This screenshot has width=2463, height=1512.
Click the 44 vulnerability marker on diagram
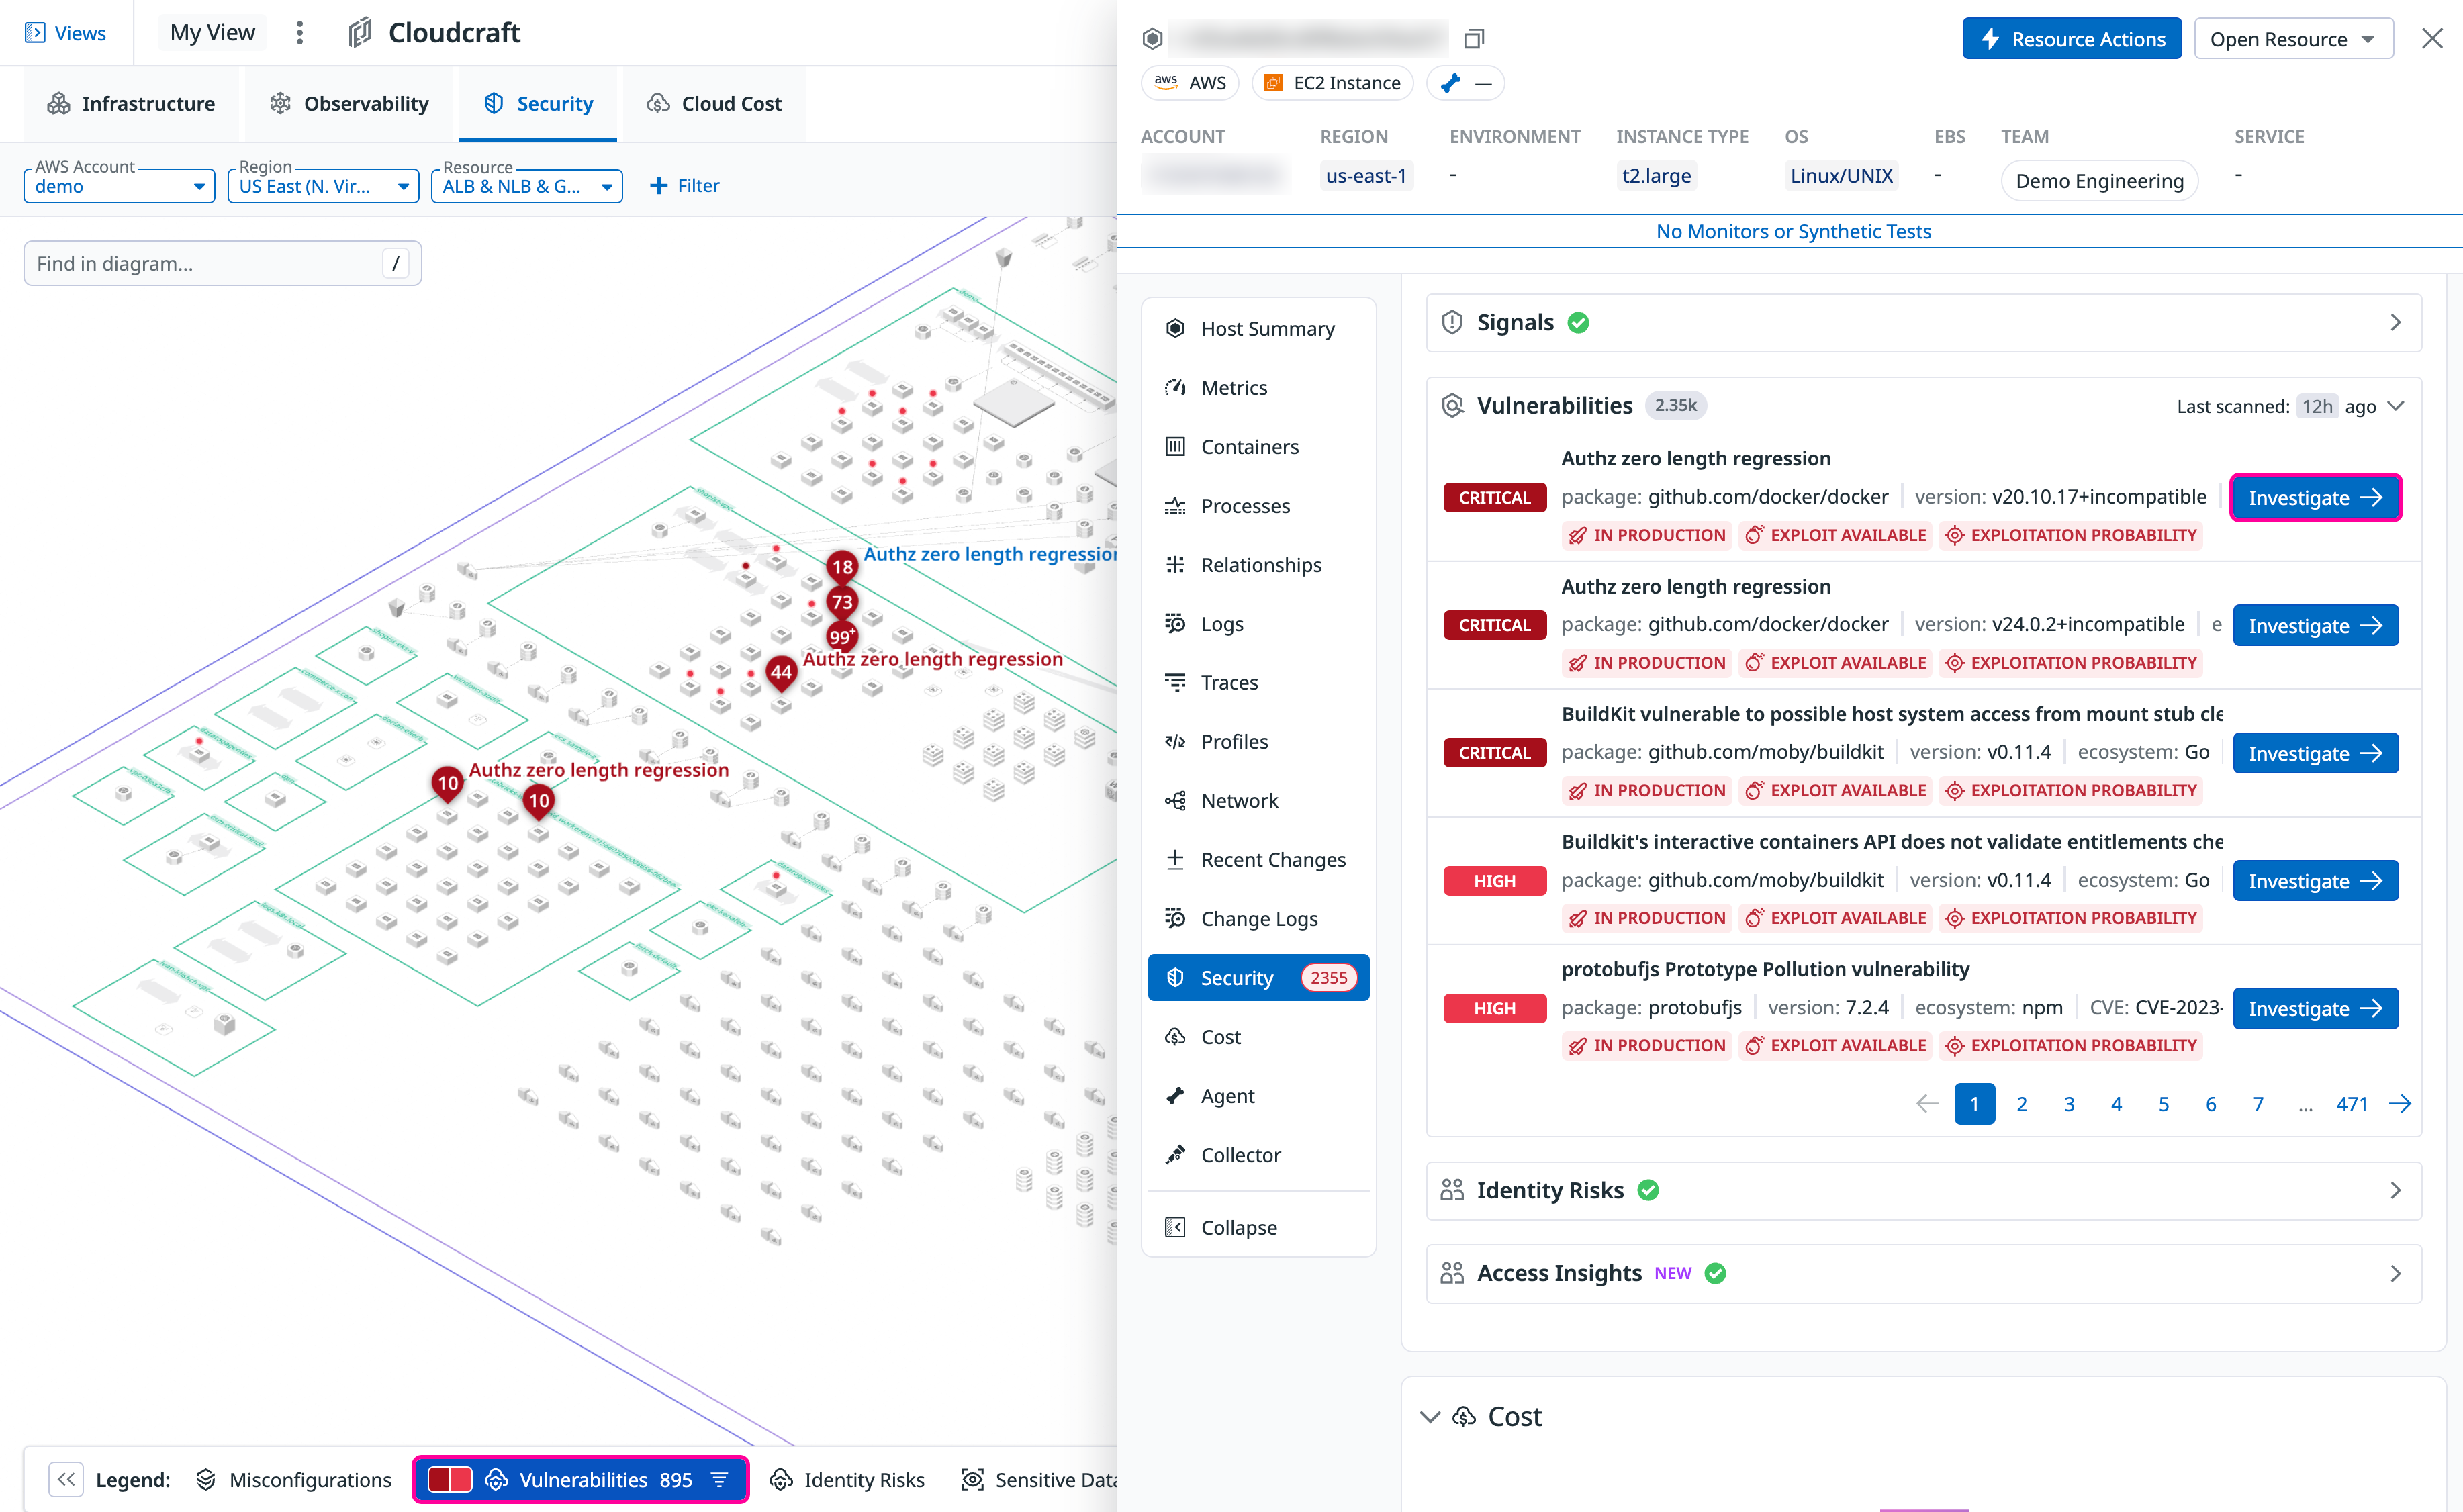click(x=781, y=673)
